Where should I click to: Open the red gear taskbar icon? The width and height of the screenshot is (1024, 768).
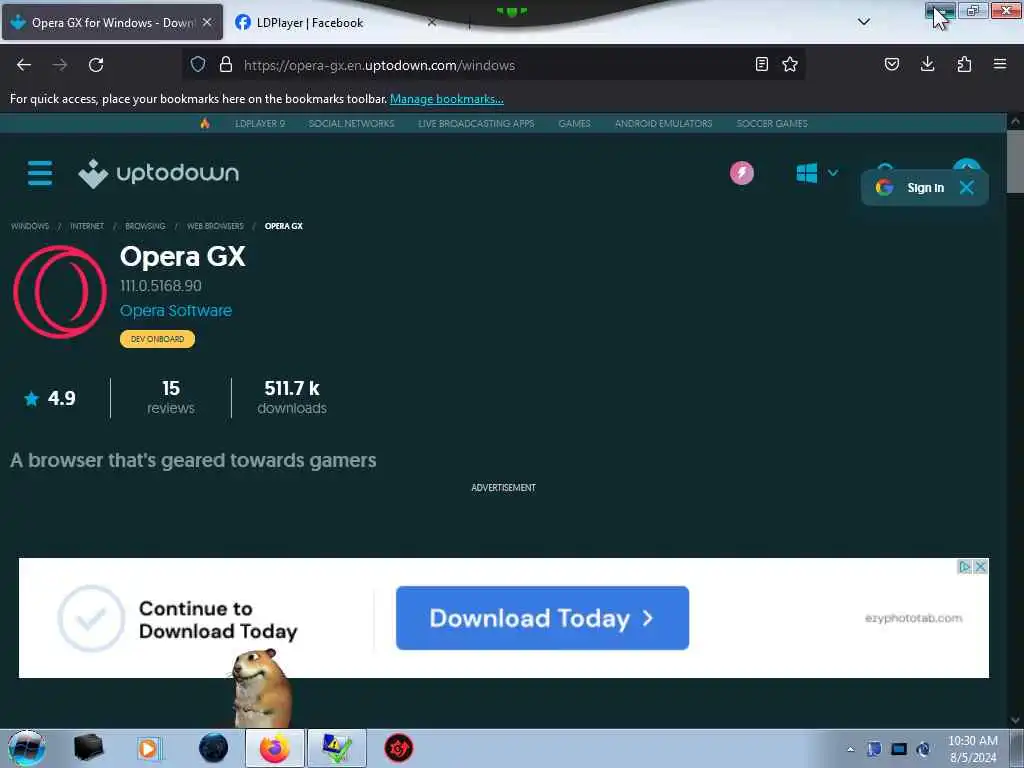pyautogui.click(x=398, y=748)
